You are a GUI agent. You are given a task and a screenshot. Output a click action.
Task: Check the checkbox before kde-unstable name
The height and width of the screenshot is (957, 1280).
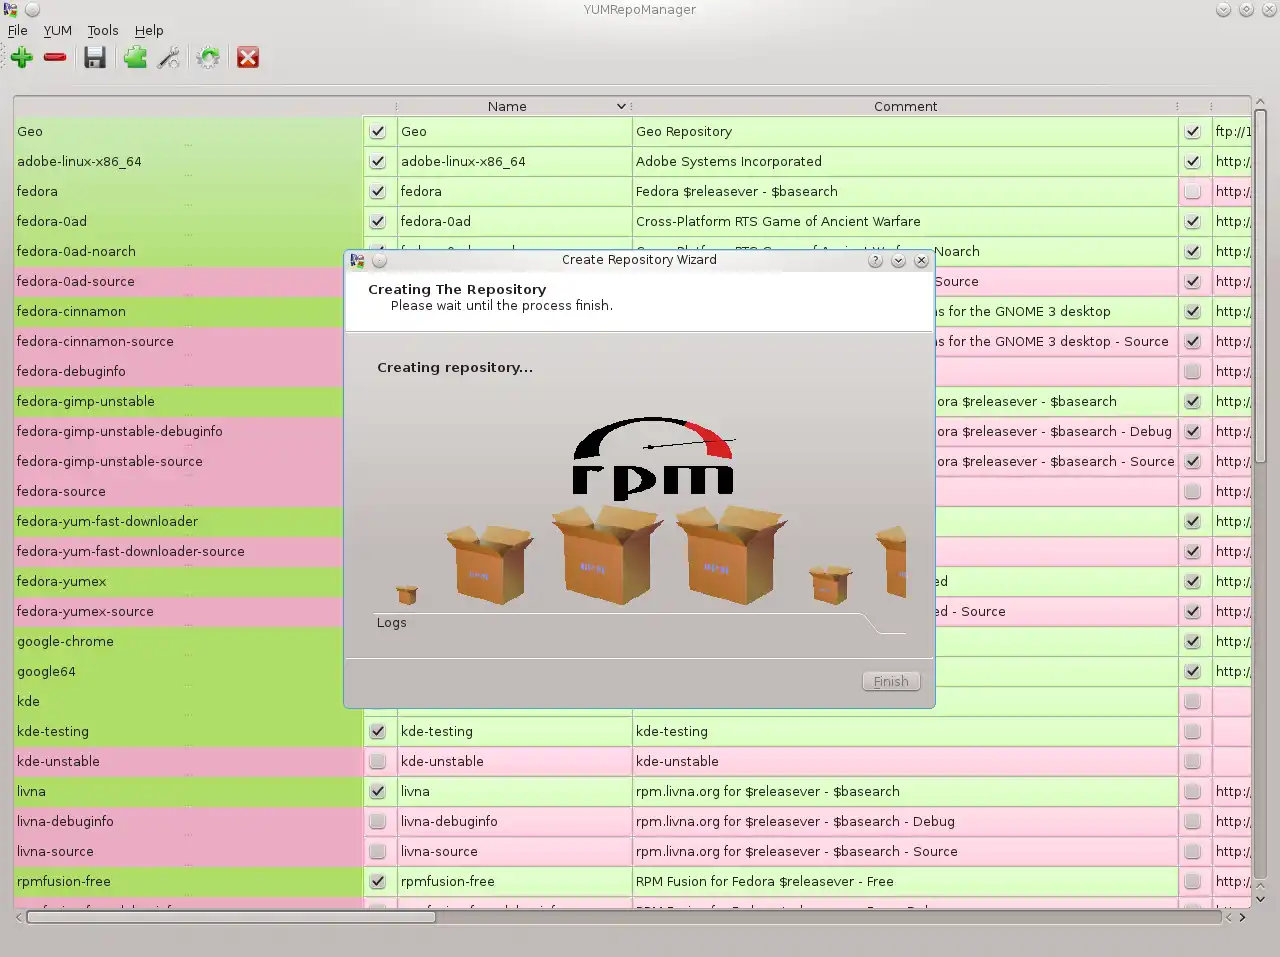click(x=377, y=761)
